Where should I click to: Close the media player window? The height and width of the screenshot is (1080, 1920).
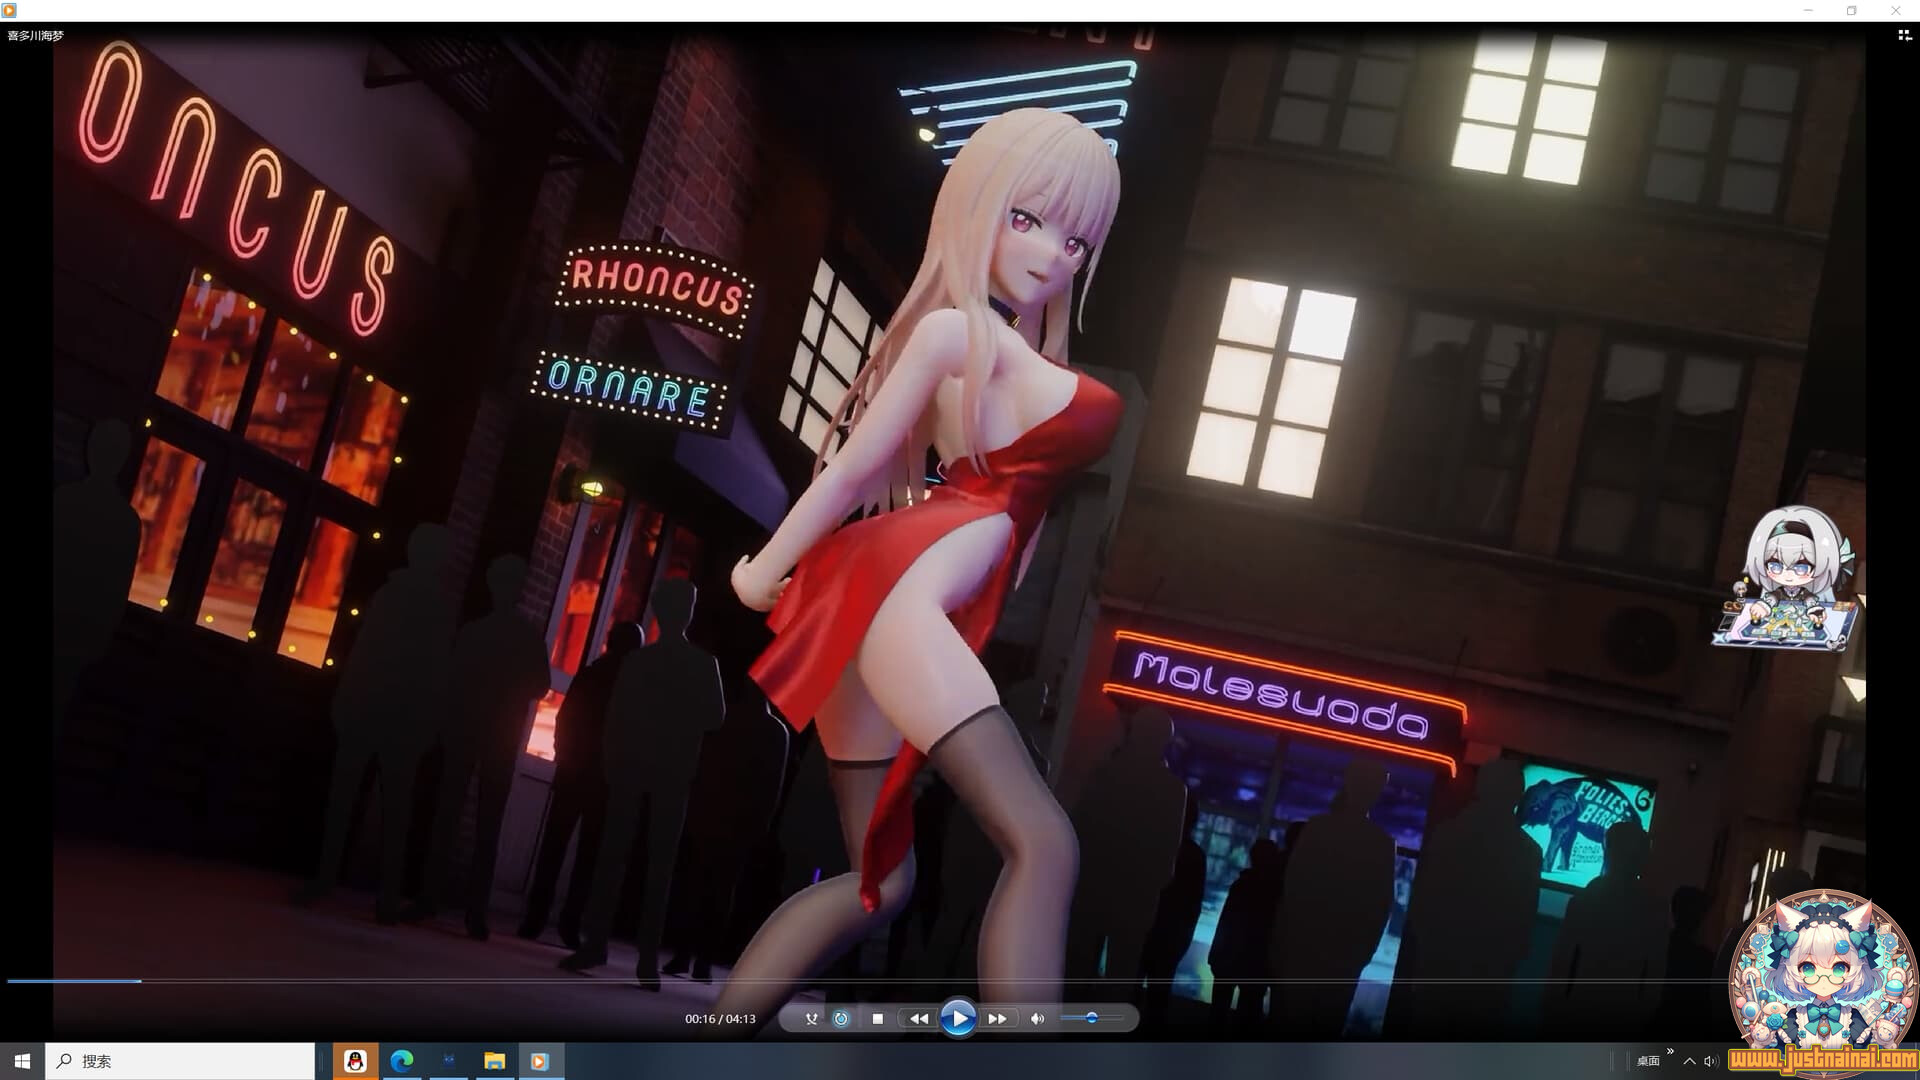point(1896,10)
